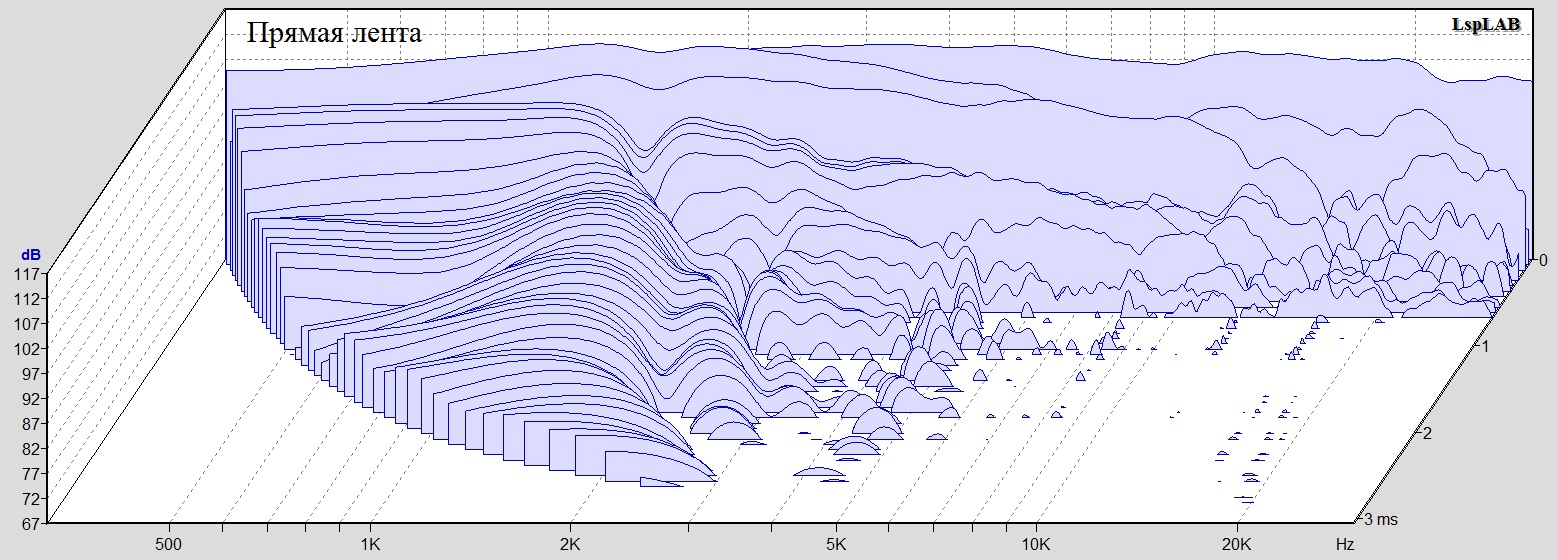Click the 92 dB axis value
This screenshot has width=1557, height=560.
pyautogui.click(x=32, y=398)
